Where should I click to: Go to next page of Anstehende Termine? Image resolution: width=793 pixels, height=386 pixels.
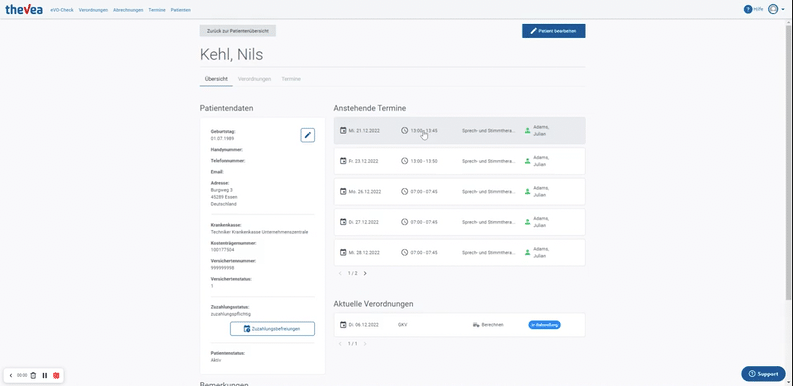[365, 273]
